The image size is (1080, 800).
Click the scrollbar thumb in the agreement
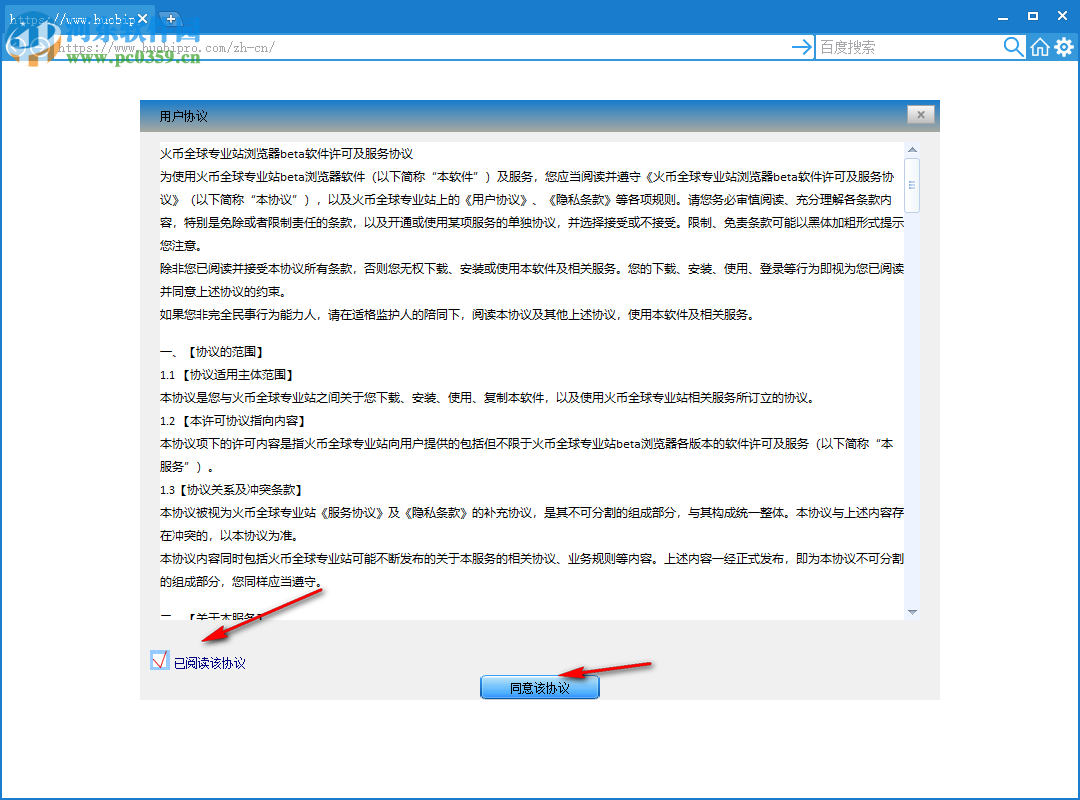click(911, 185)
